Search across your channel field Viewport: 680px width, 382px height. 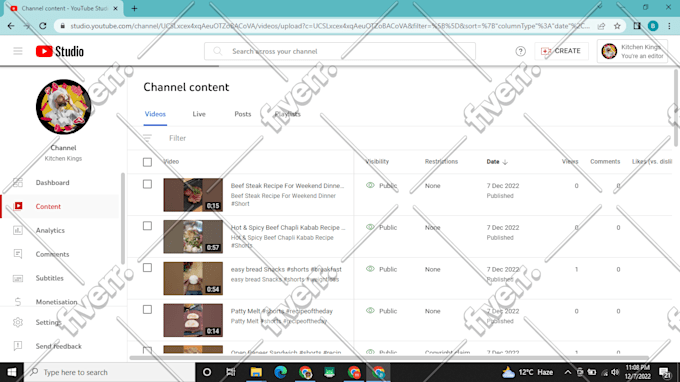(x=340, y=51)
